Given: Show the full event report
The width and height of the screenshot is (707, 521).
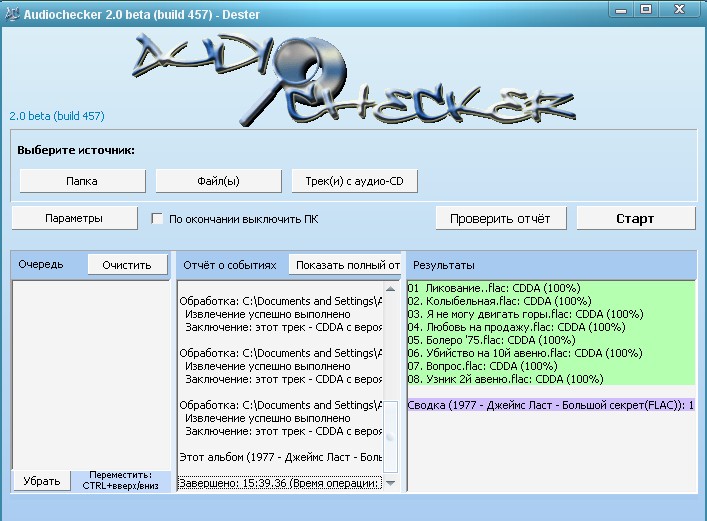Looking at the screenshot, I should coord(347,264).
